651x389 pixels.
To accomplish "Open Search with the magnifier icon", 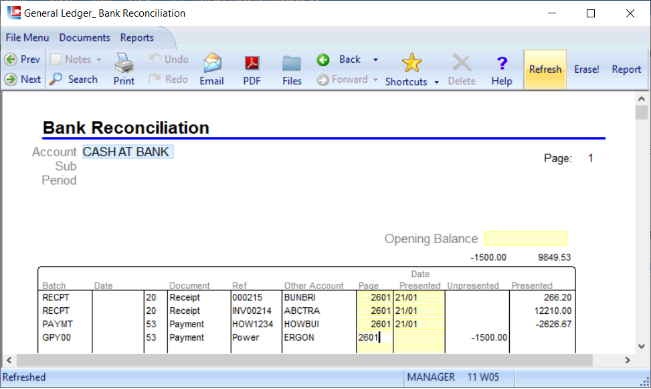I will pos(73,79).
